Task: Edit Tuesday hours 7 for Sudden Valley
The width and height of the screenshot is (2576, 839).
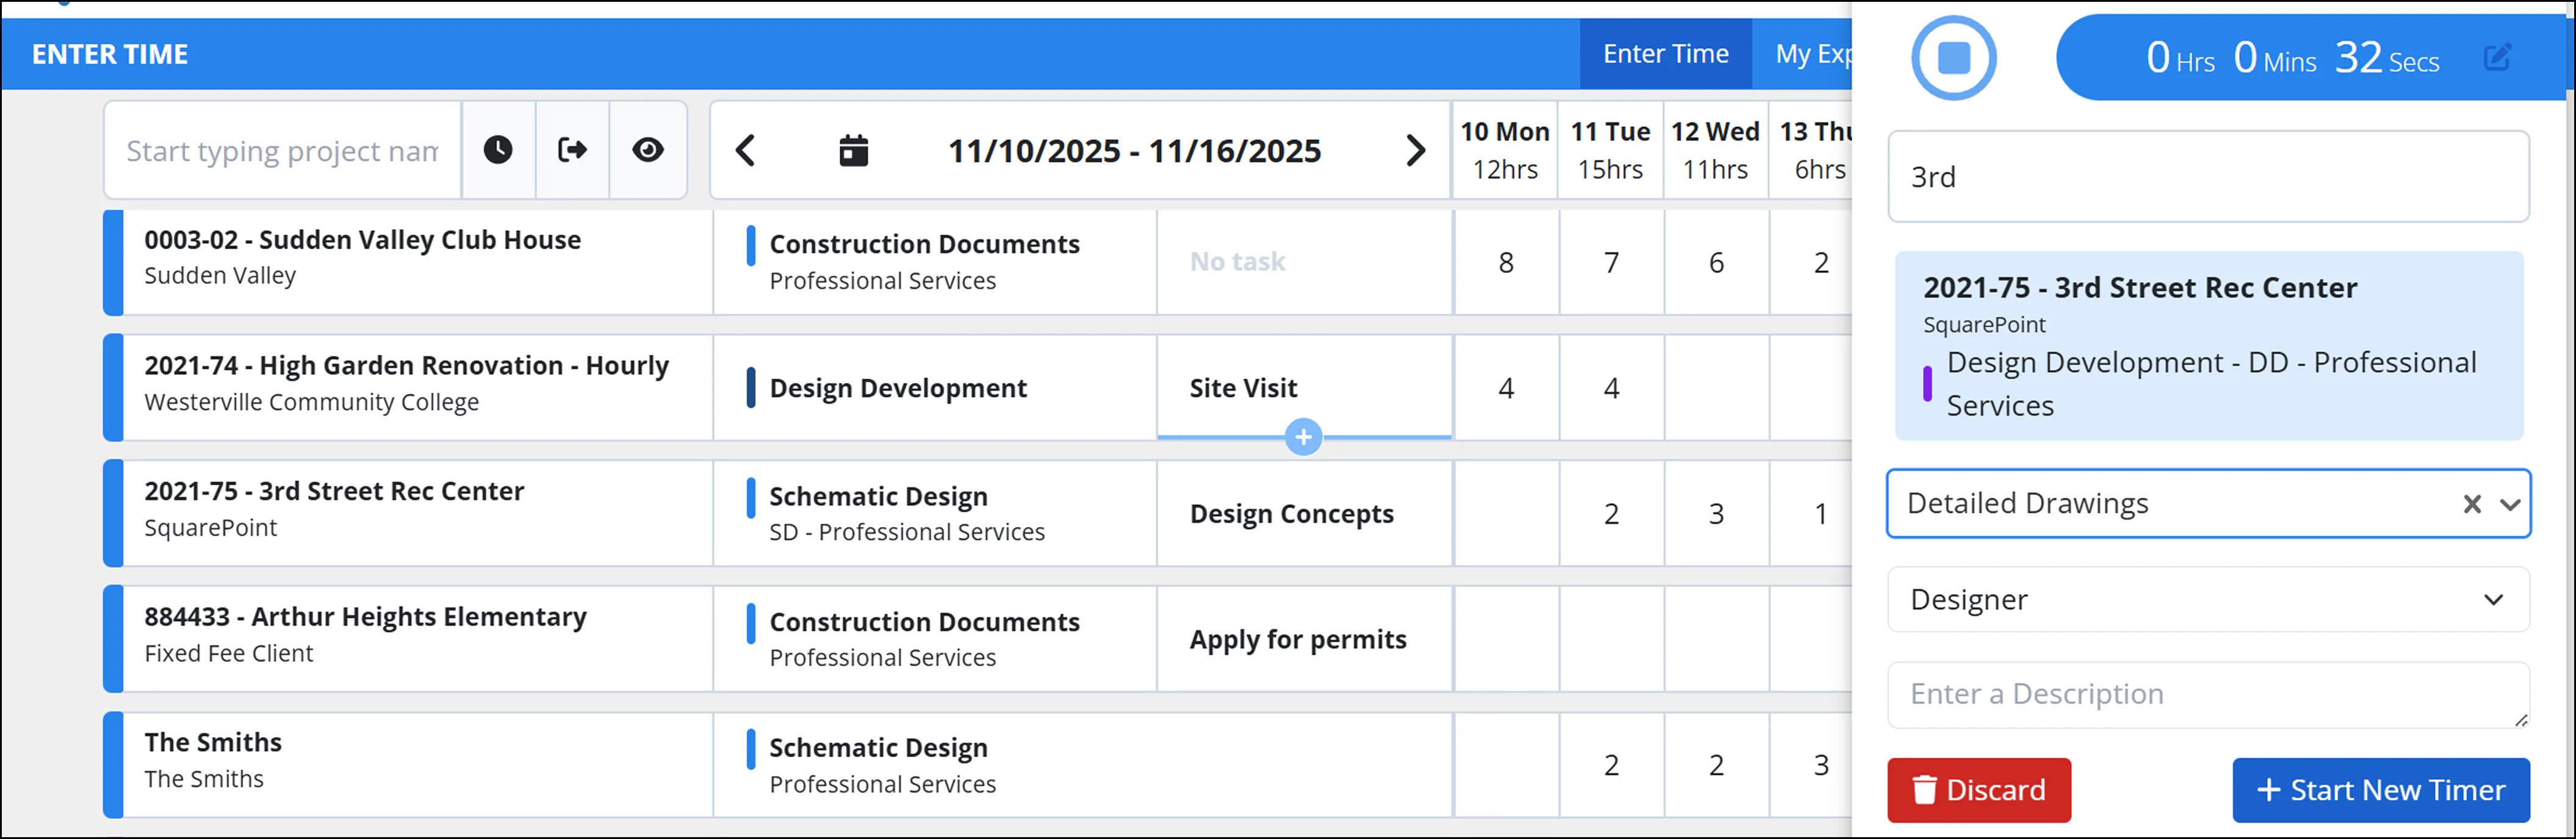Action: [x=1611, y=262]
